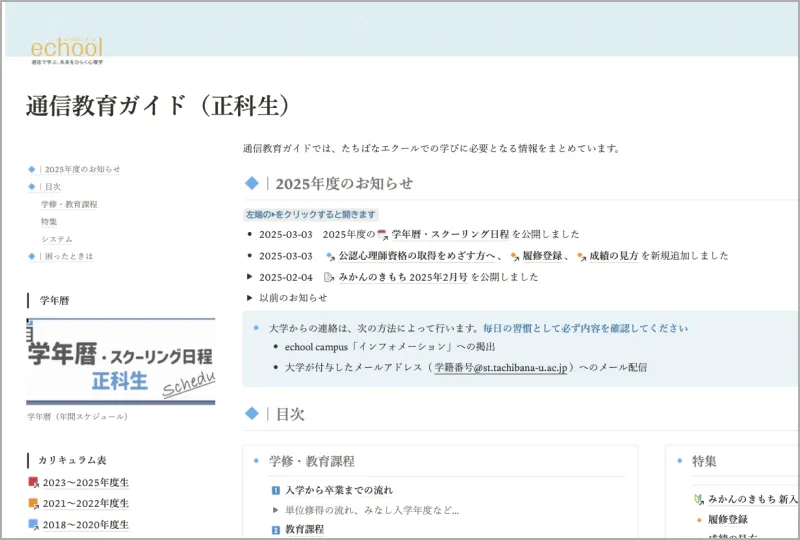Click the echool logo
Image resolution: width=800 pixels, height=540 pixels.
(67, 50)
